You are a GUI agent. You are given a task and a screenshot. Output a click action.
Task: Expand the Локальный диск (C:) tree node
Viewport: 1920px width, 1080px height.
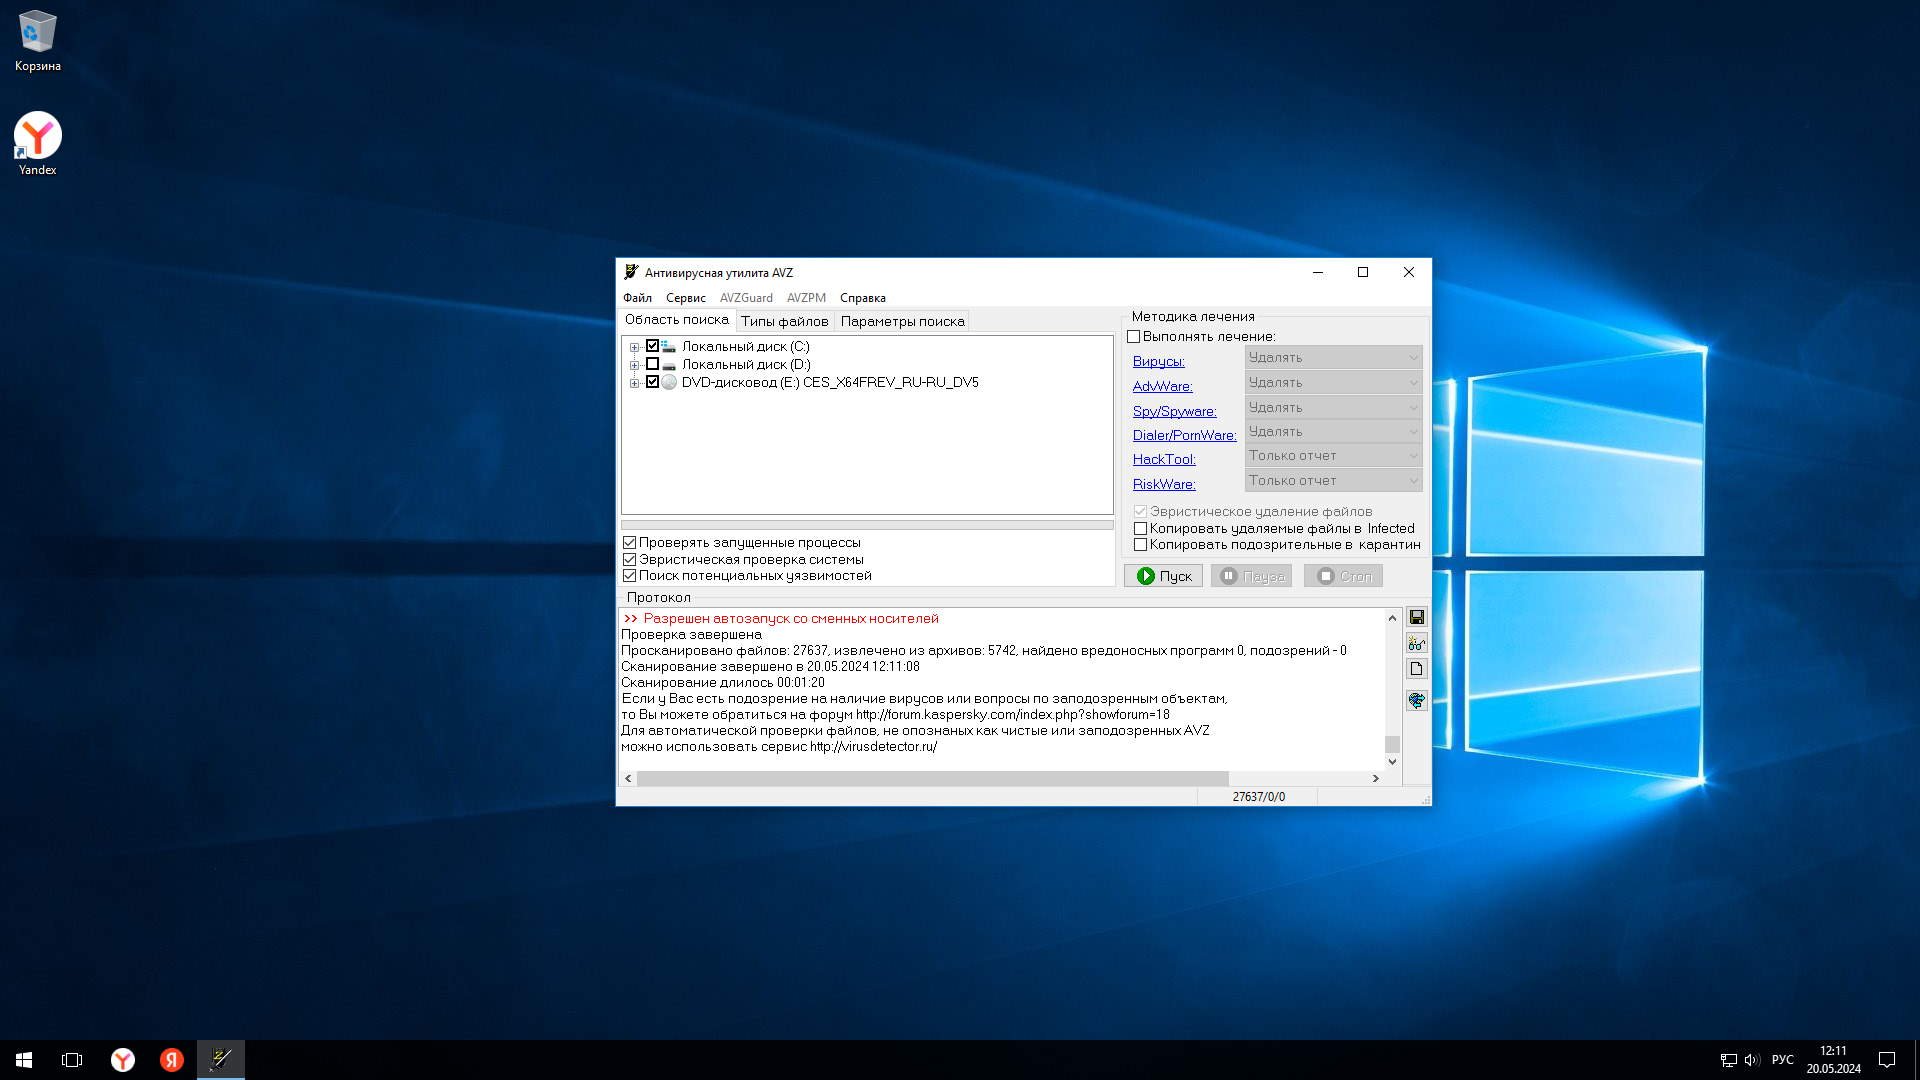[634, 347]
